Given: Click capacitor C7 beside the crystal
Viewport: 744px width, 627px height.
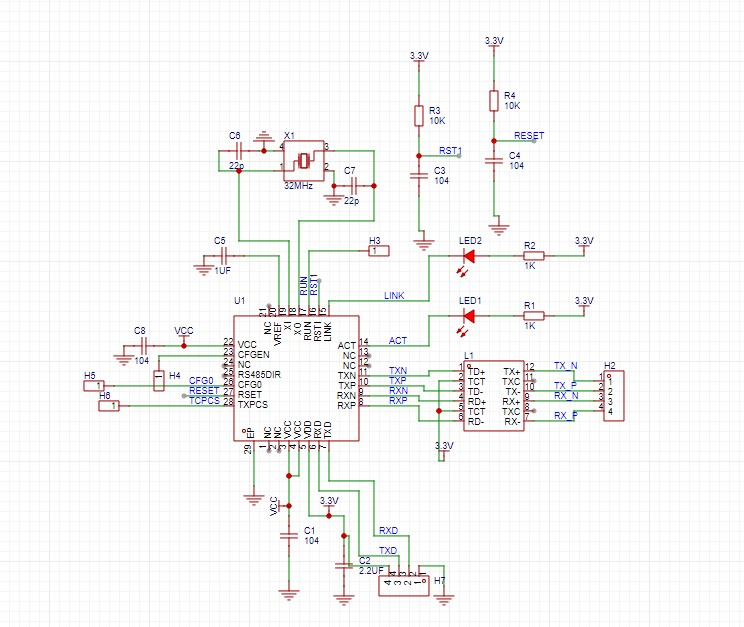Looking at the screenshot, I should 352,186.
